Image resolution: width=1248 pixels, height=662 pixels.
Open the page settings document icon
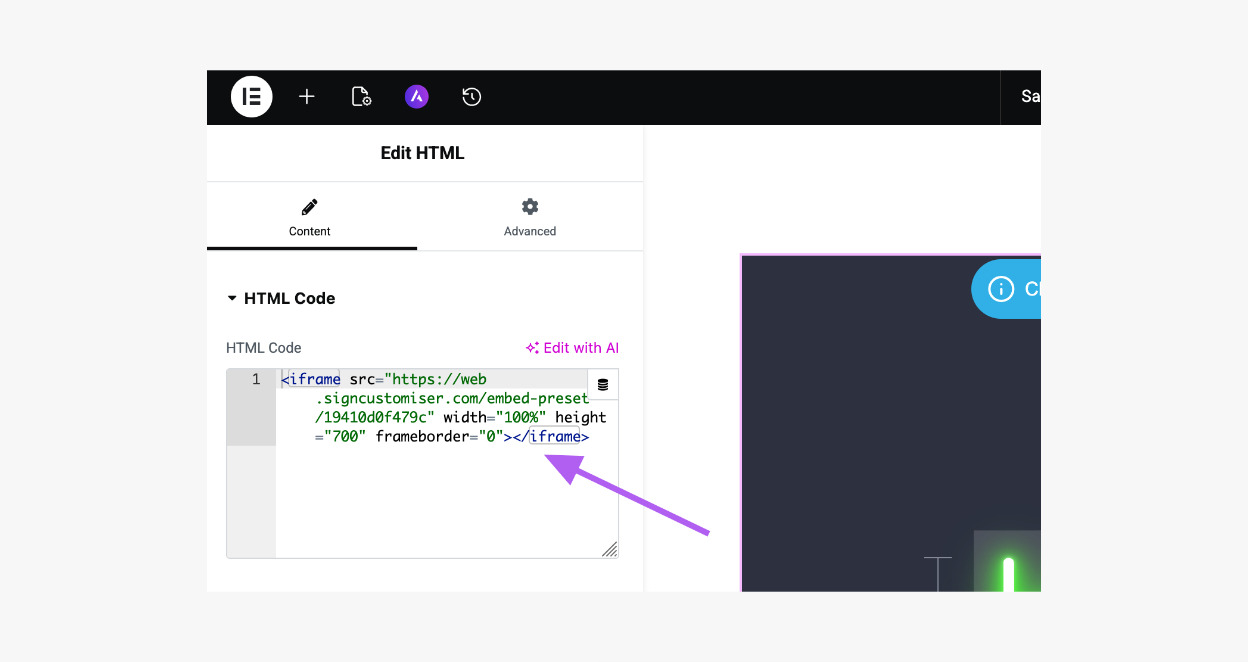coord(361,97)
